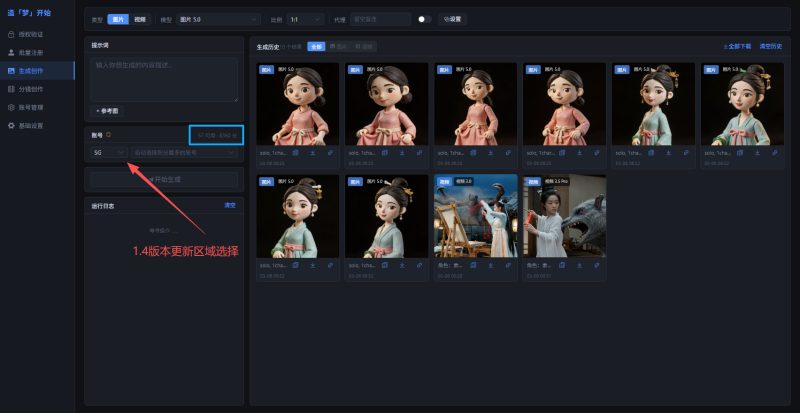
Task: Click the prompt text input area
Action: (165, 78)
